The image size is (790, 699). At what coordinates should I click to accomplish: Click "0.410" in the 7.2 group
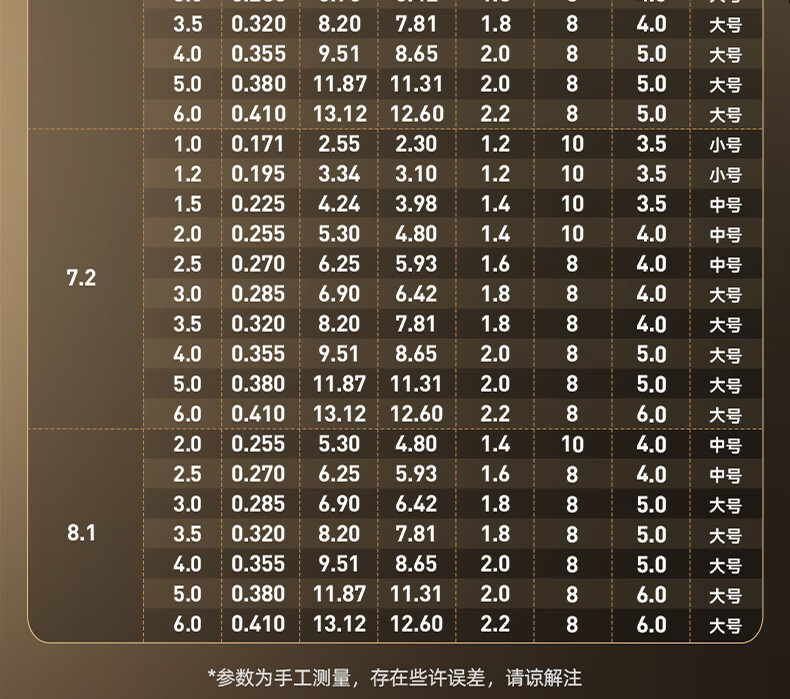[258, 414]
